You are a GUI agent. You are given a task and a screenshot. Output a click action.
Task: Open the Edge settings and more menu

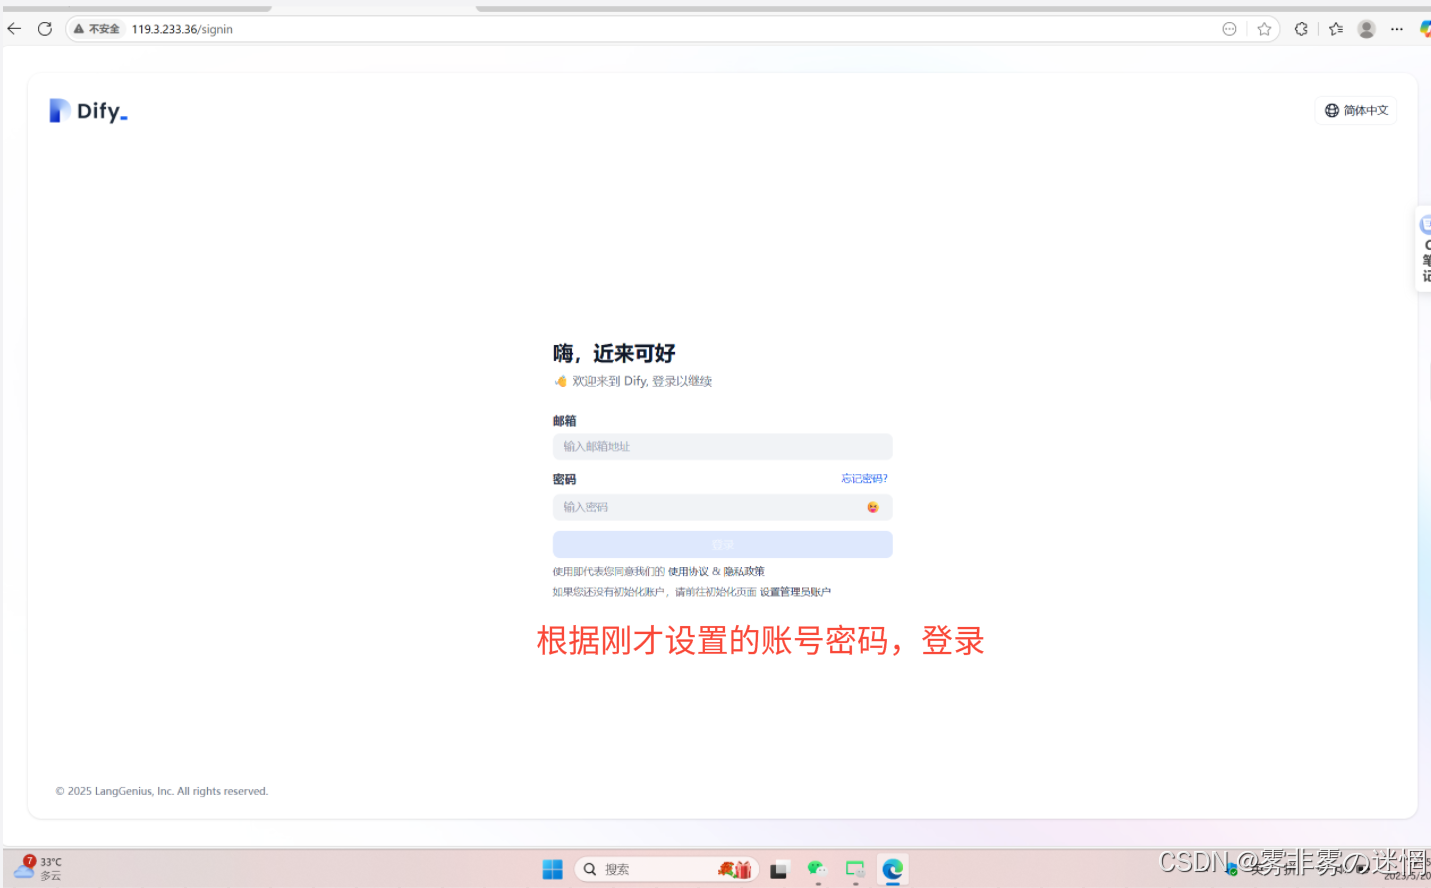click(x=1397, y=29)
